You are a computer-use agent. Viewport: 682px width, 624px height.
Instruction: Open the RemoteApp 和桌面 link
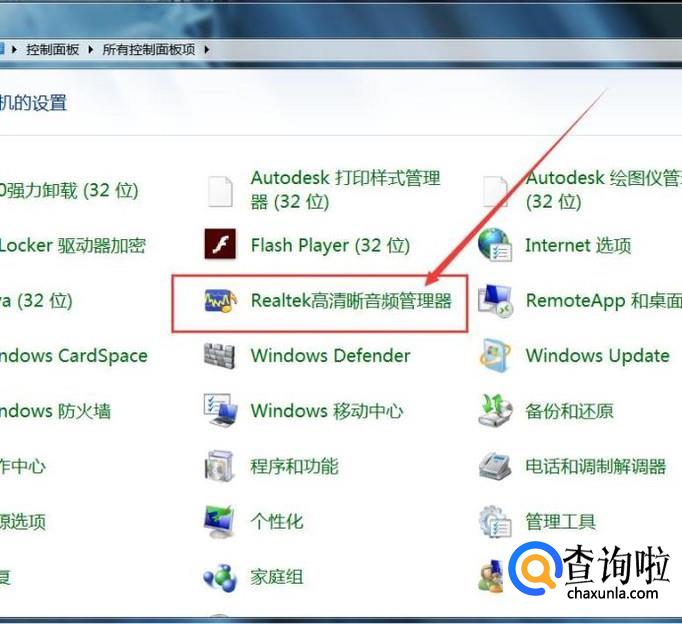pyautogui.click(x=604, y=301)
